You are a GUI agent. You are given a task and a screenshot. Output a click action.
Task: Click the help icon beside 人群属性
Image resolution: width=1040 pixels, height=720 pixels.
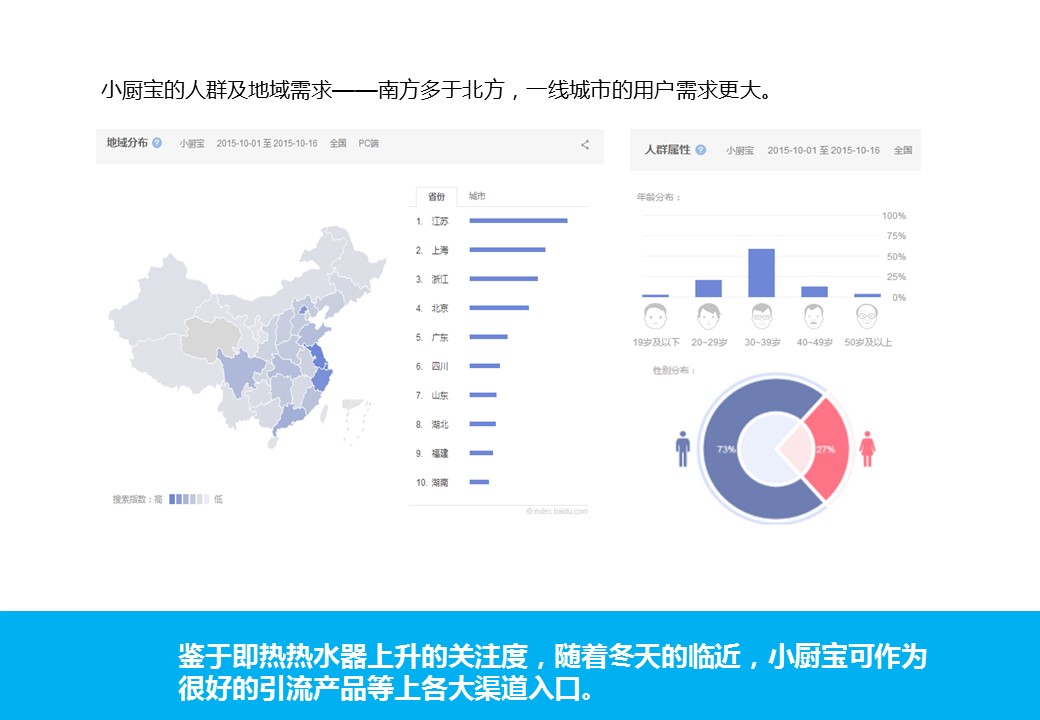pos(701,150)
